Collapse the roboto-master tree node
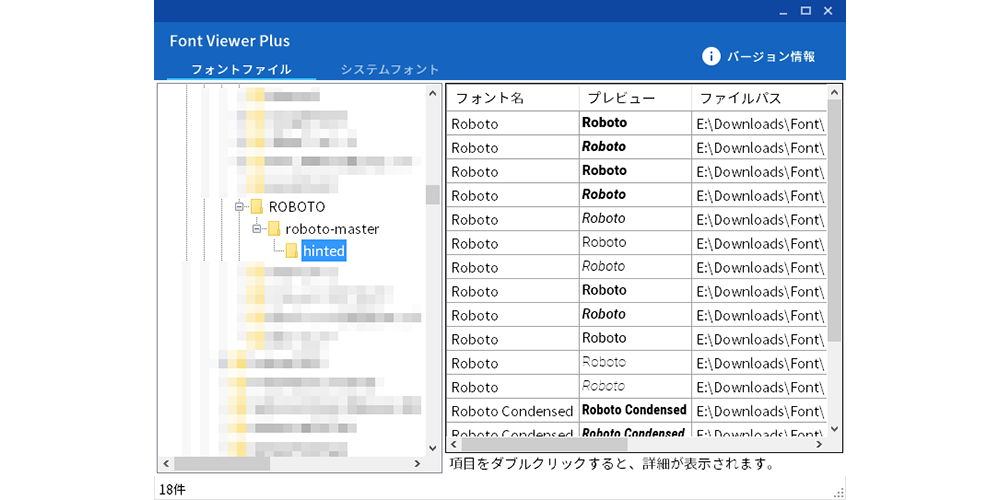 click(x=257, y=228)
